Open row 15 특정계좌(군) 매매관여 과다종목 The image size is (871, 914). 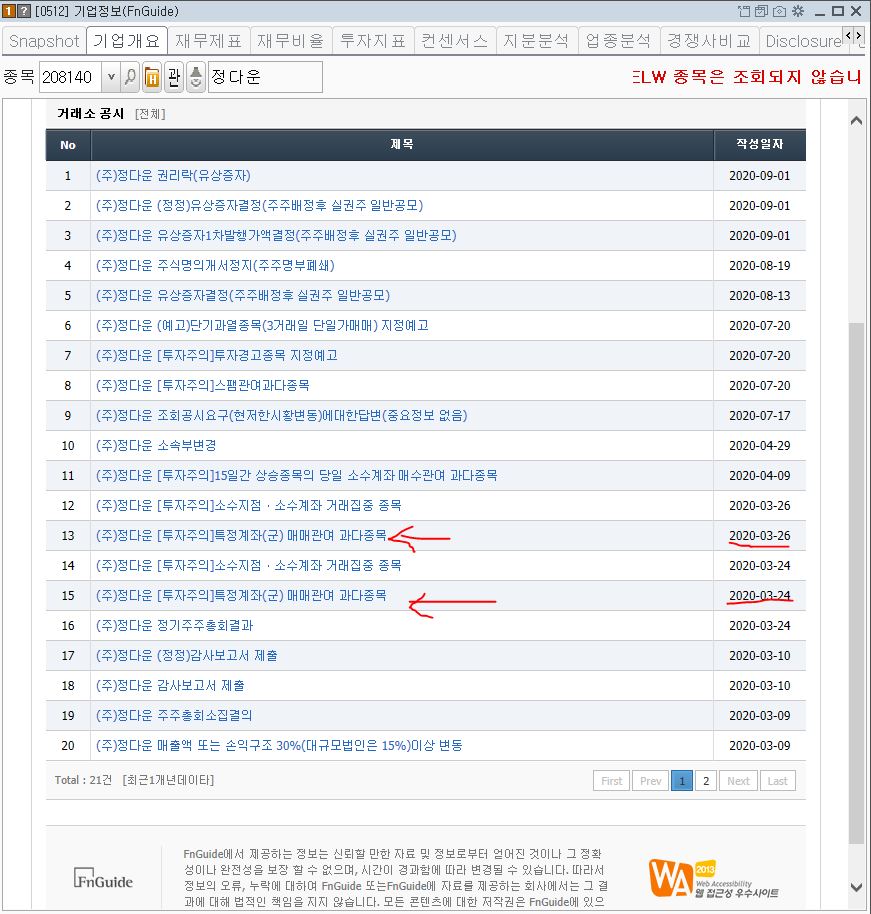coord(241,595)
